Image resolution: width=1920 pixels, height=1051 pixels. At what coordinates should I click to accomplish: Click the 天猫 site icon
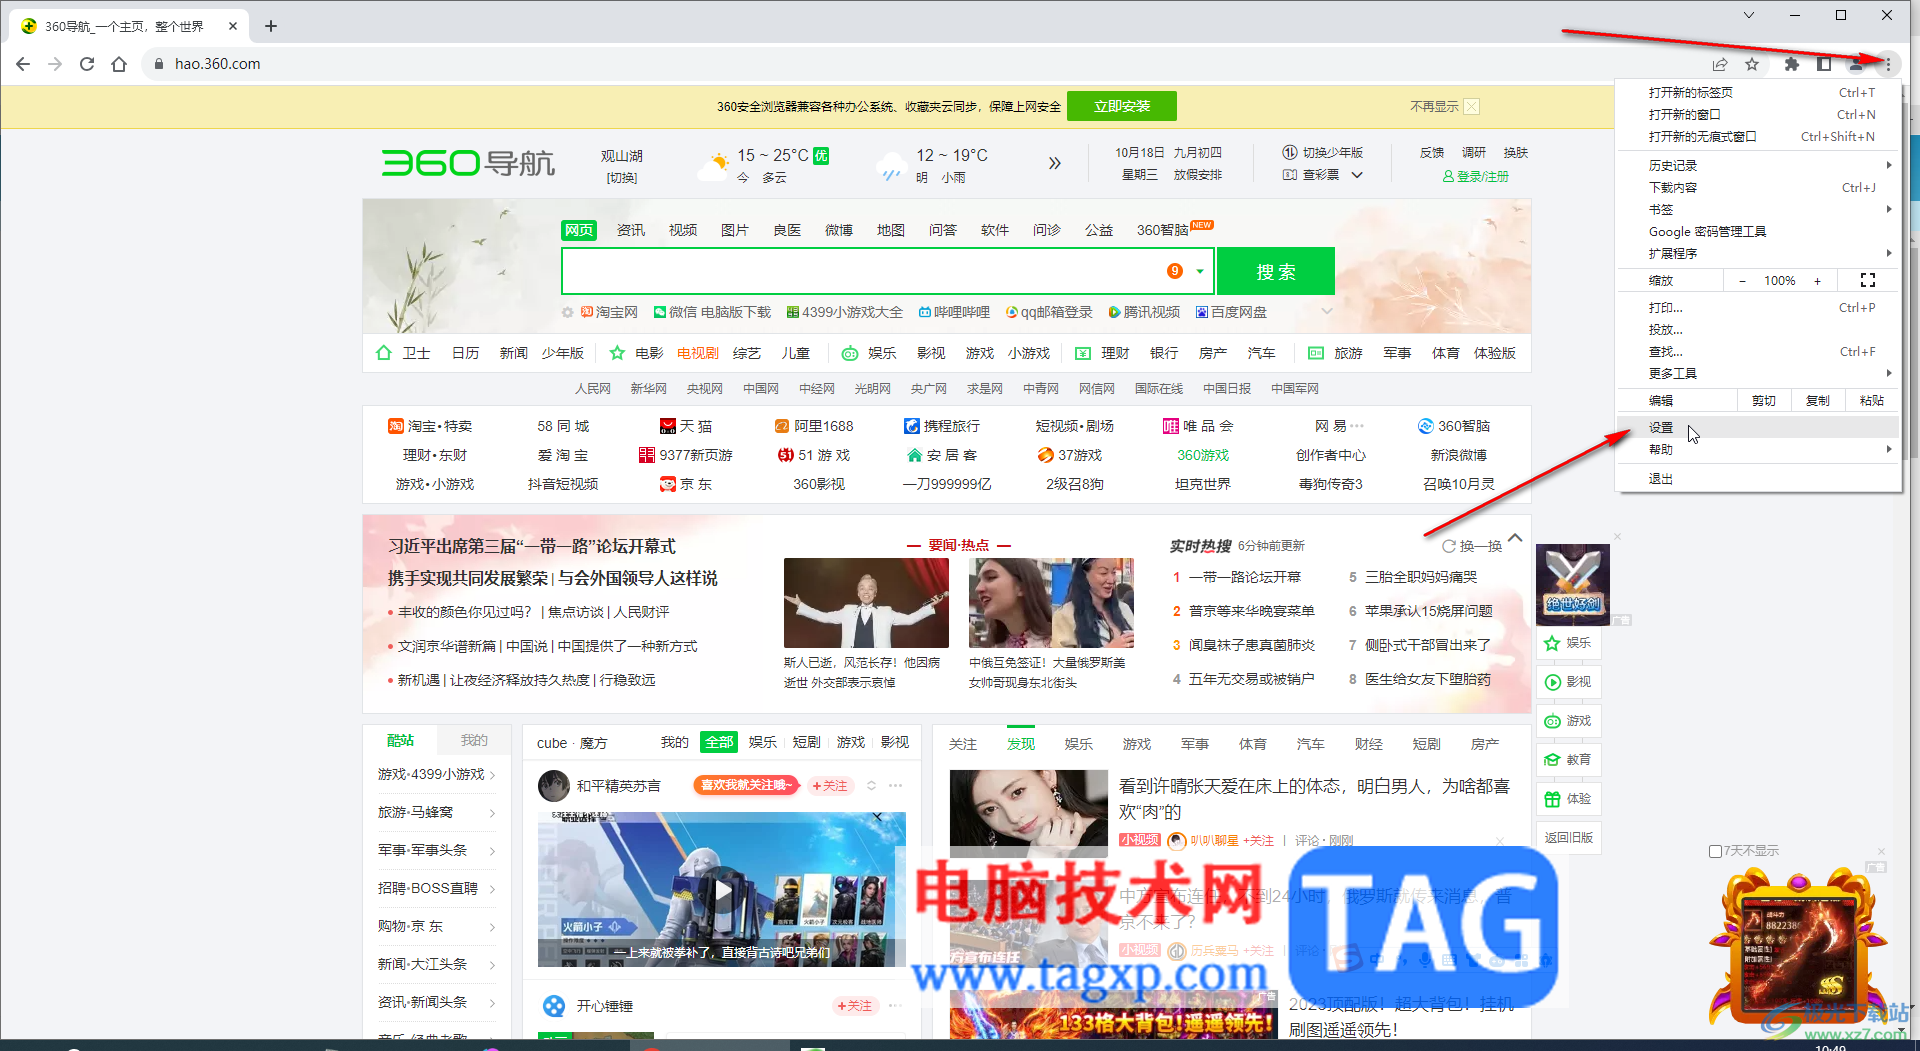668,426
